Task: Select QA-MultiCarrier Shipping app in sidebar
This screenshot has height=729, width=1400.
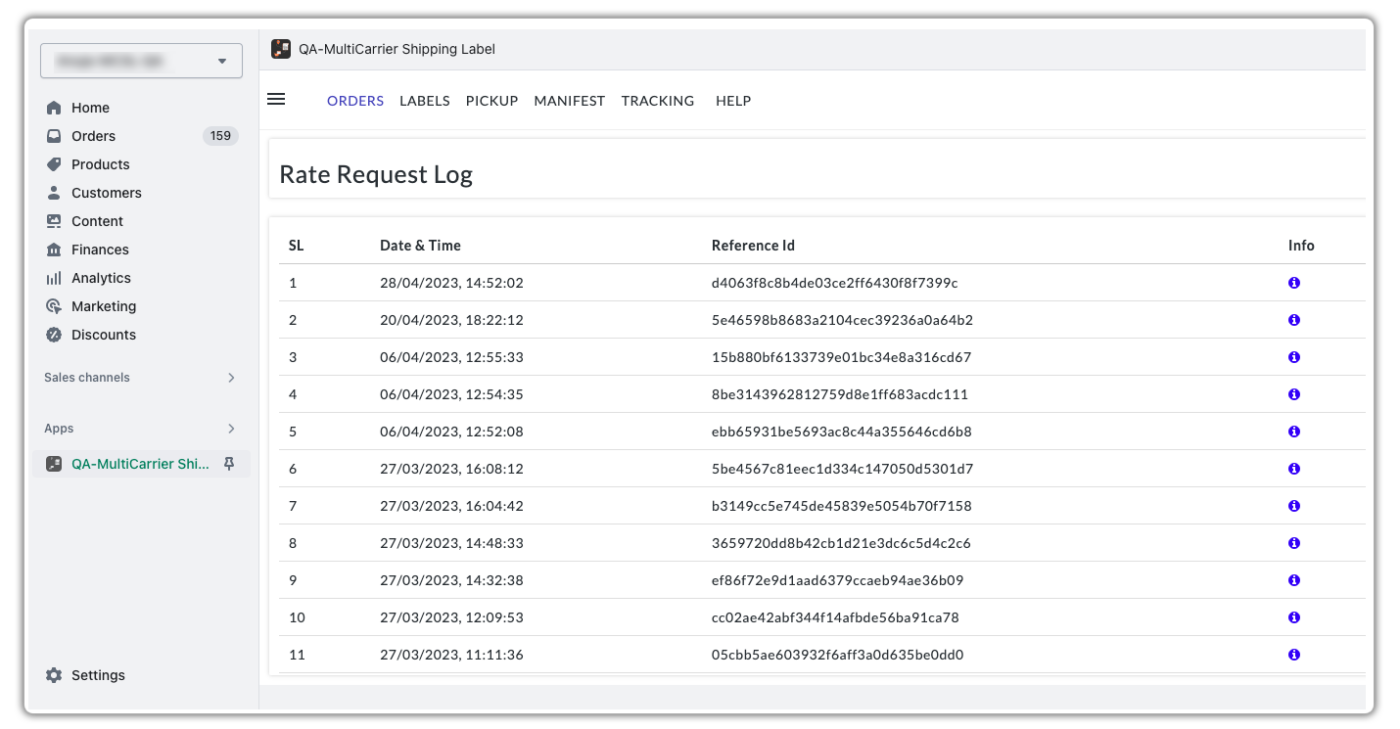Action: 140,464
